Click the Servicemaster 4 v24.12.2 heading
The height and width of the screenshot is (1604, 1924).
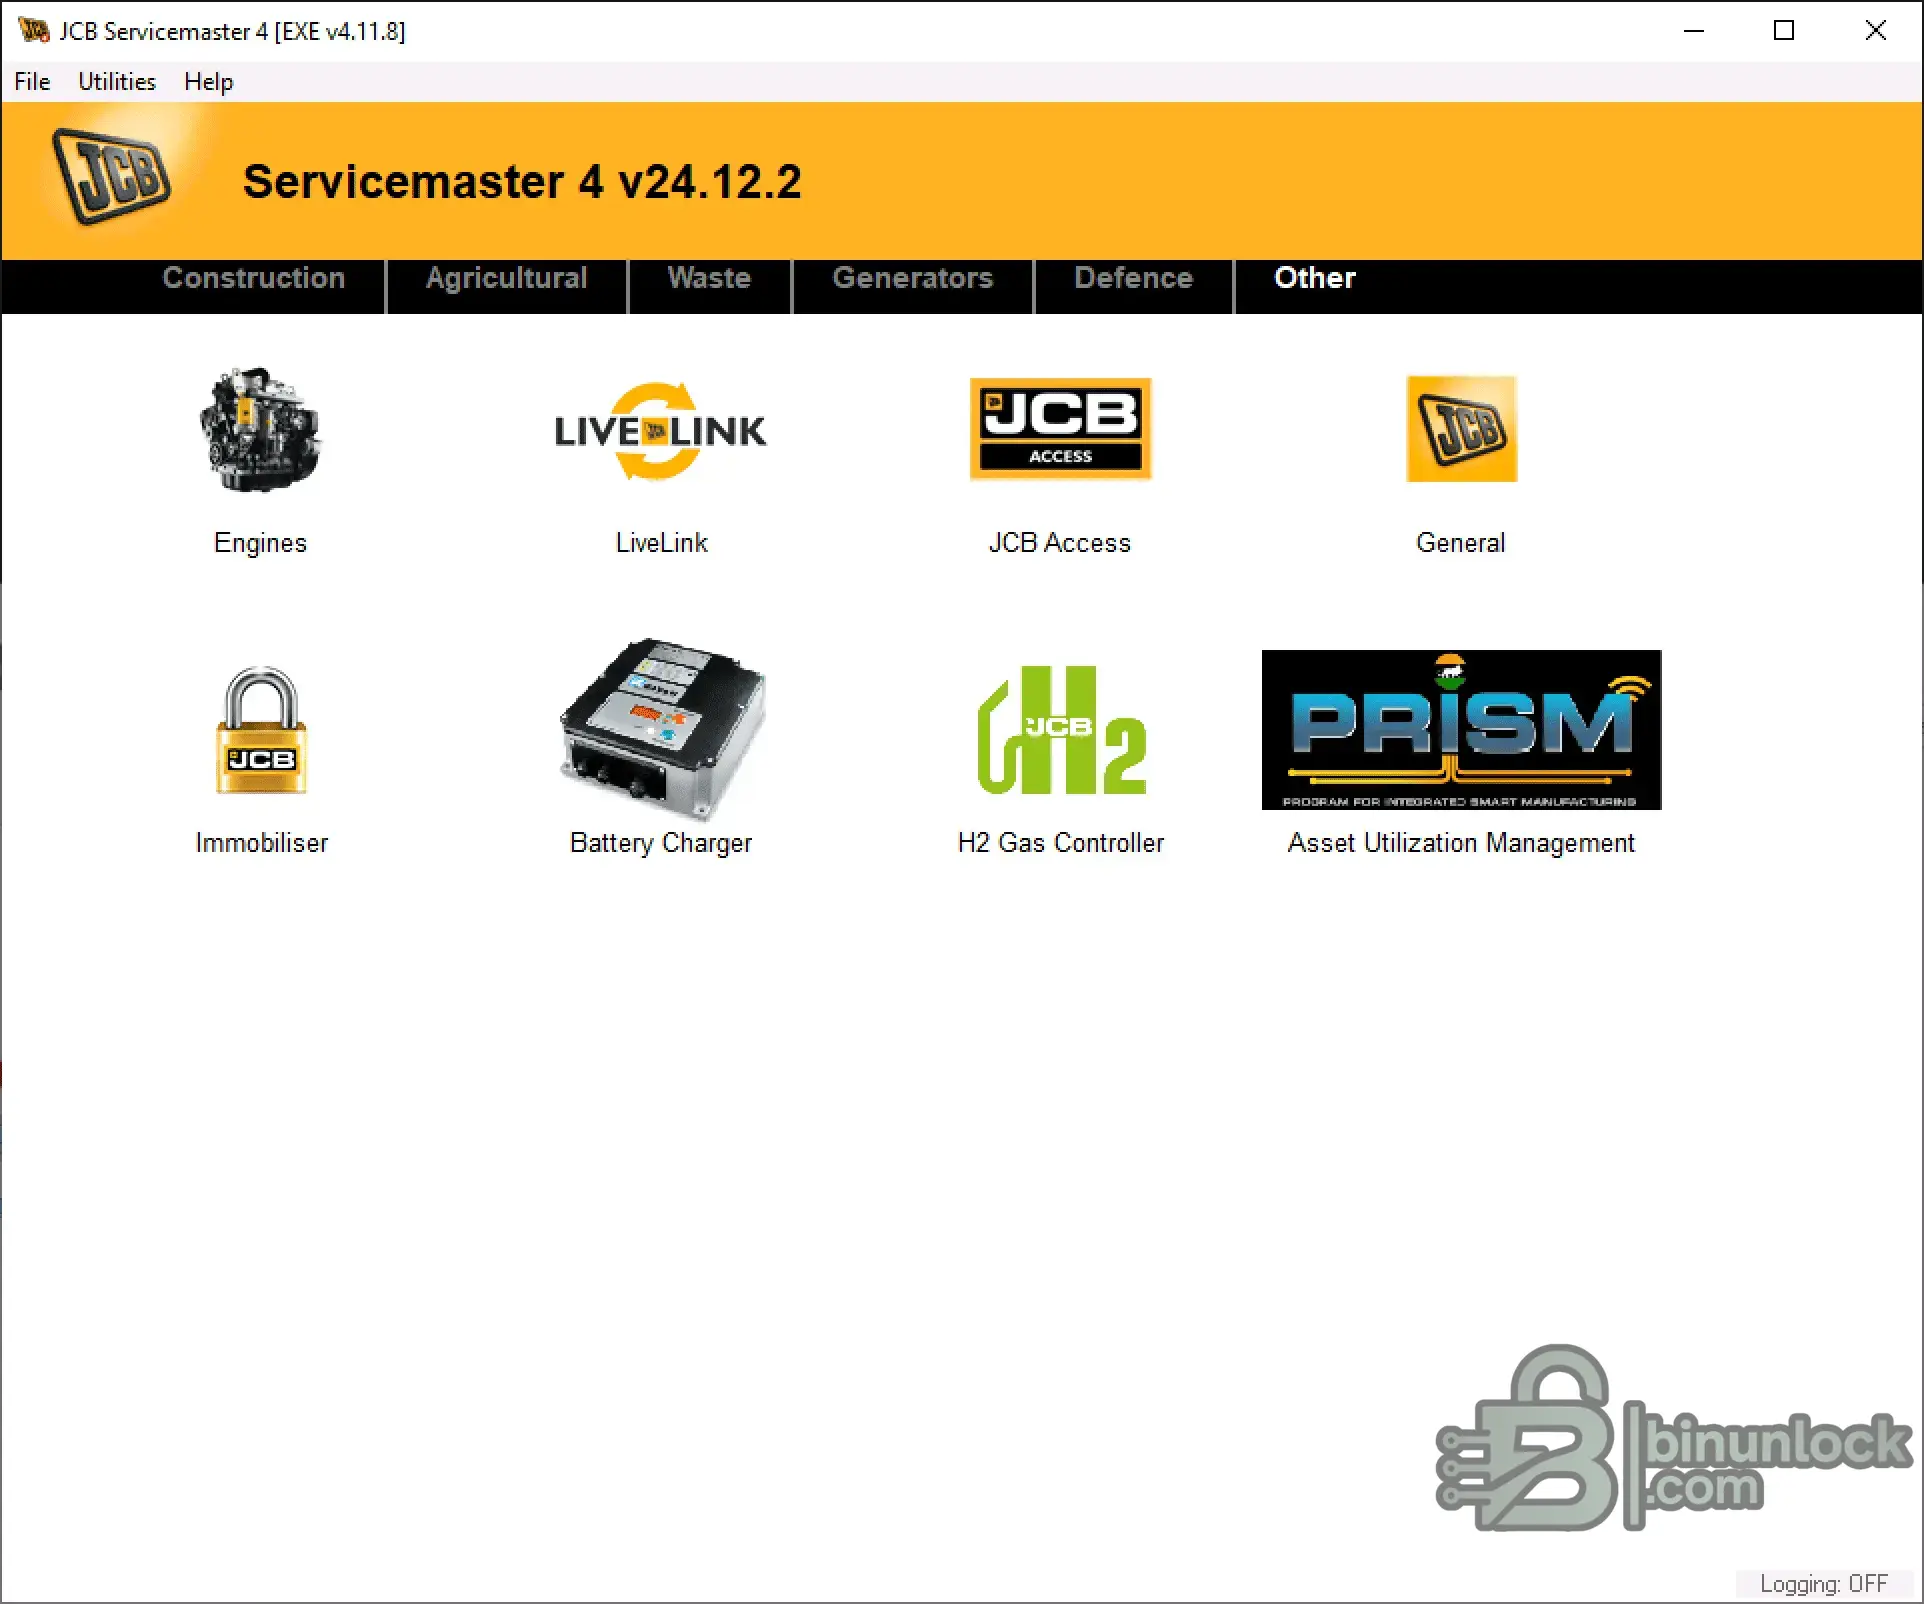[522, 182]
